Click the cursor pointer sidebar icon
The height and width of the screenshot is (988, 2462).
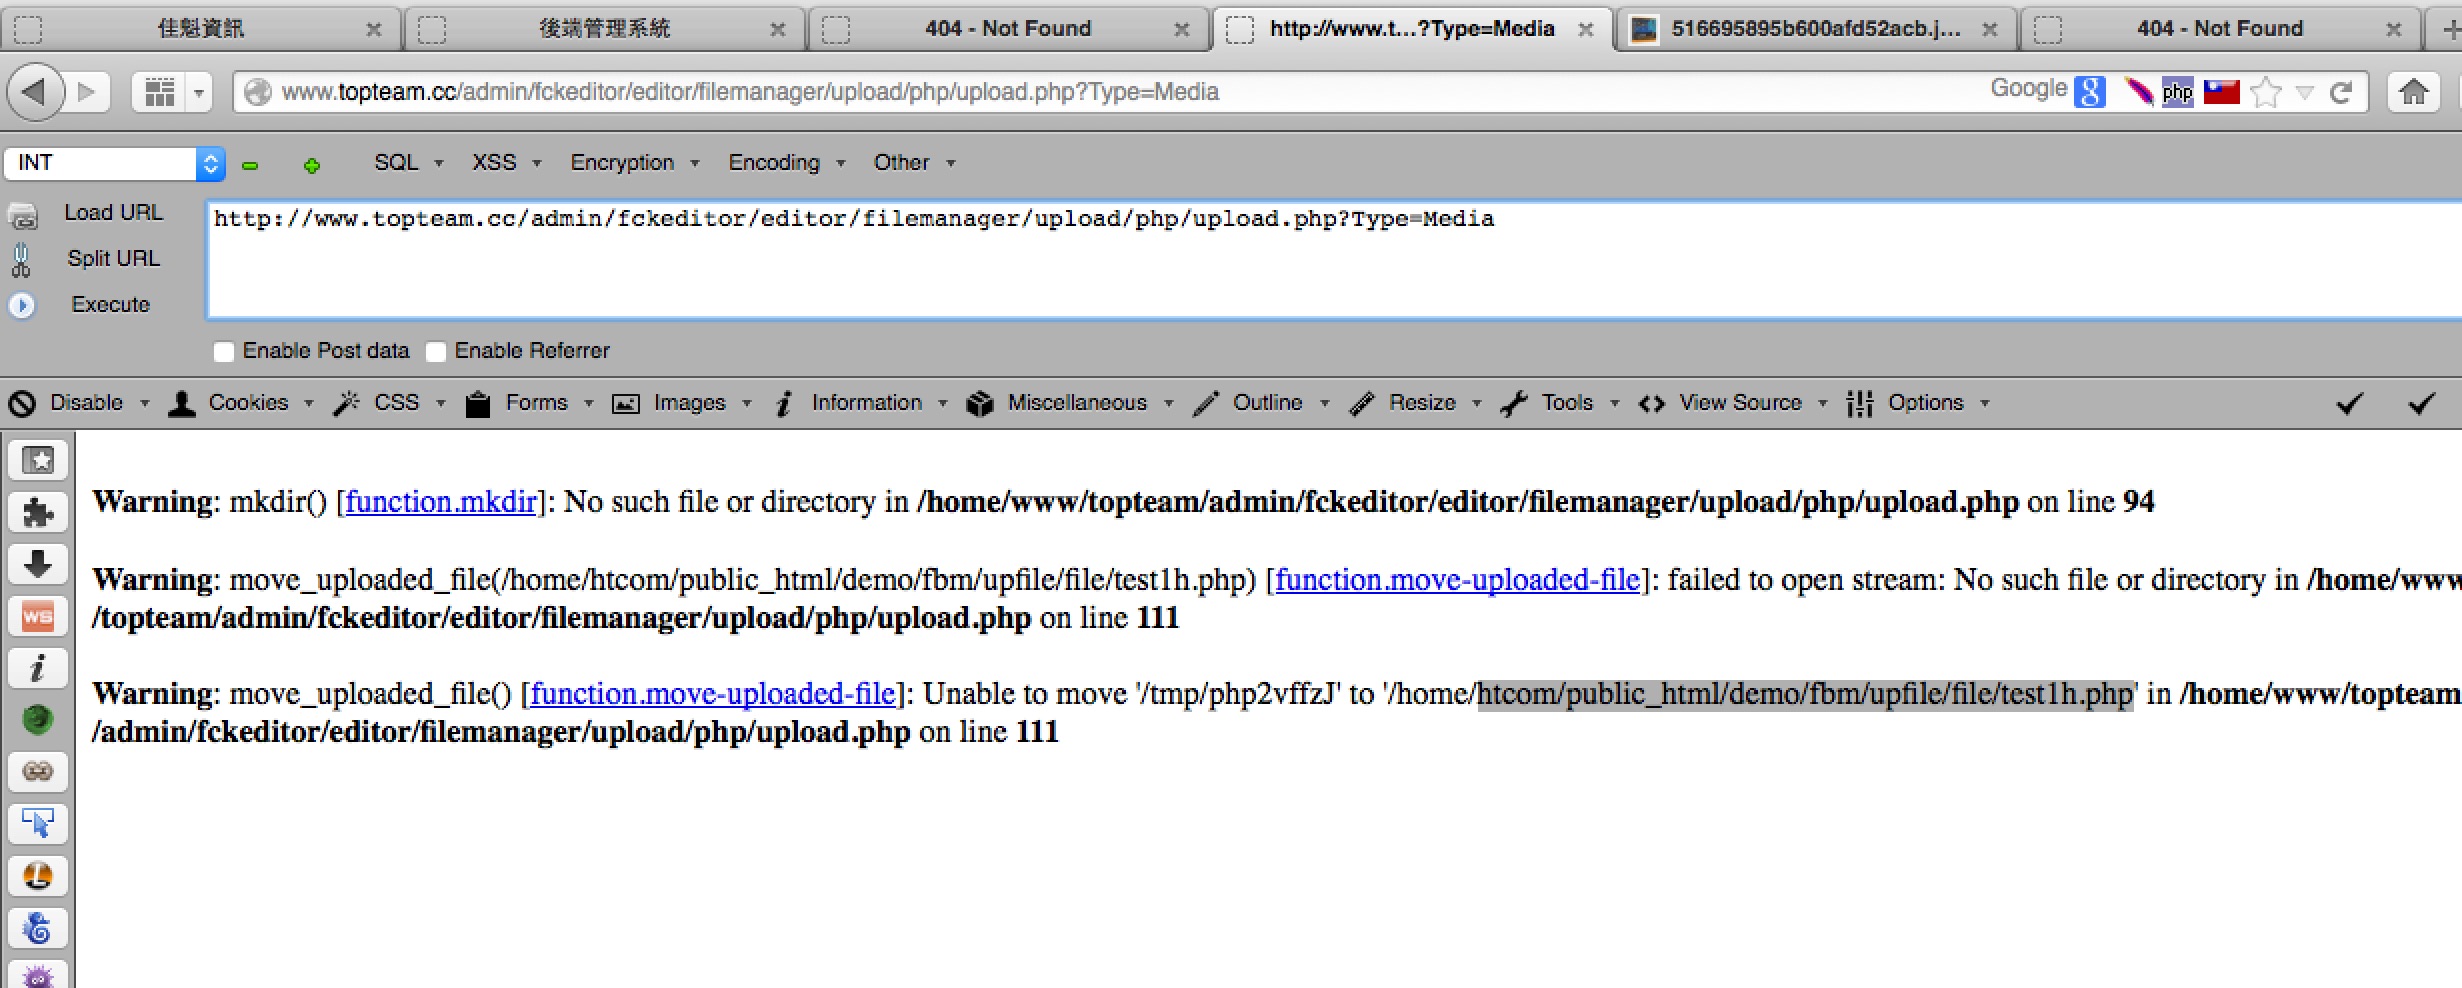click(x=38, y=824)
